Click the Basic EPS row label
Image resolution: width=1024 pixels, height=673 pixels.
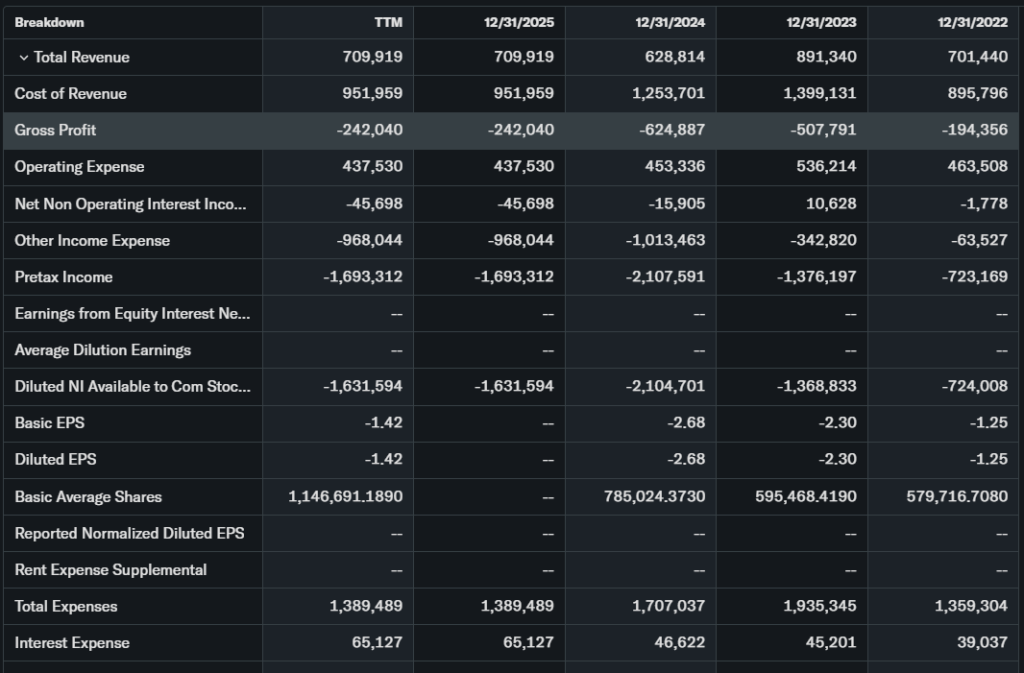point(49,423)
